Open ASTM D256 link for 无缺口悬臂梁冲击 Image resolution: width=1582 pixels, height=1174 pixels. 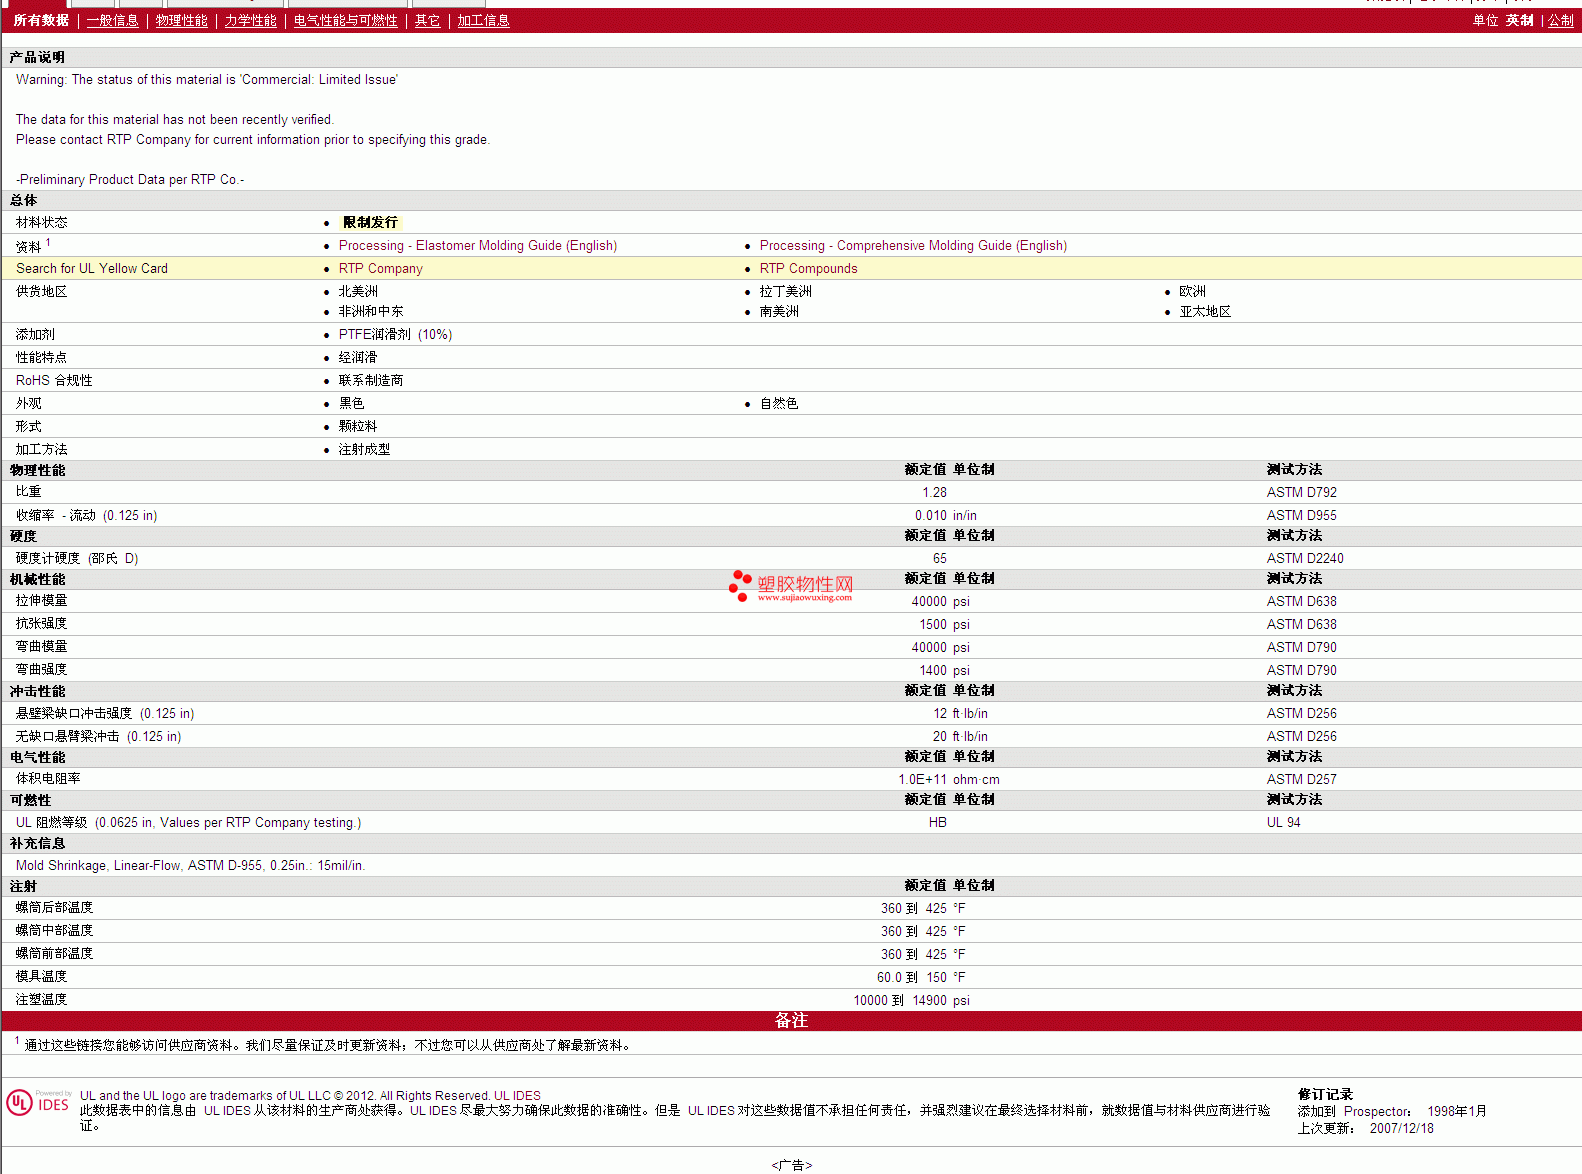[1301, 736]
